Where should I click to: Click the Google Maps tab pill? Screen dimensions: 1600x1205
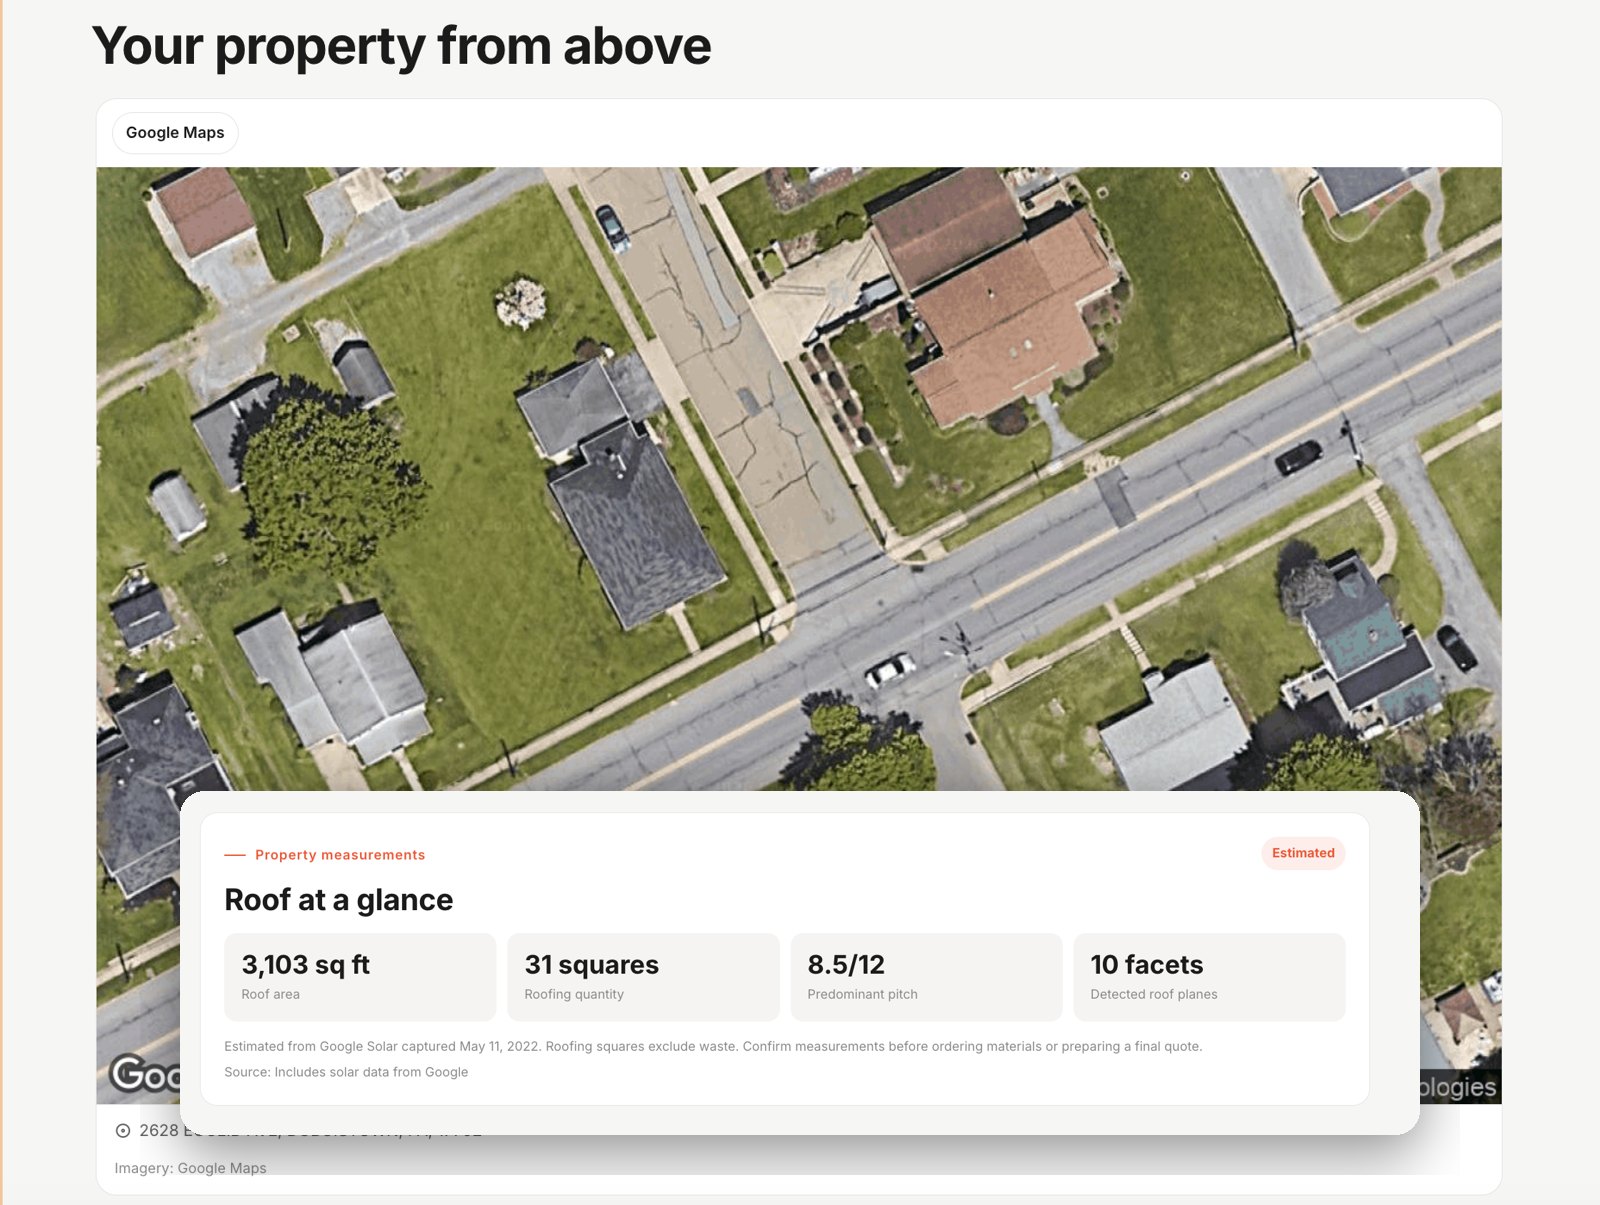[x=175, y=133]
